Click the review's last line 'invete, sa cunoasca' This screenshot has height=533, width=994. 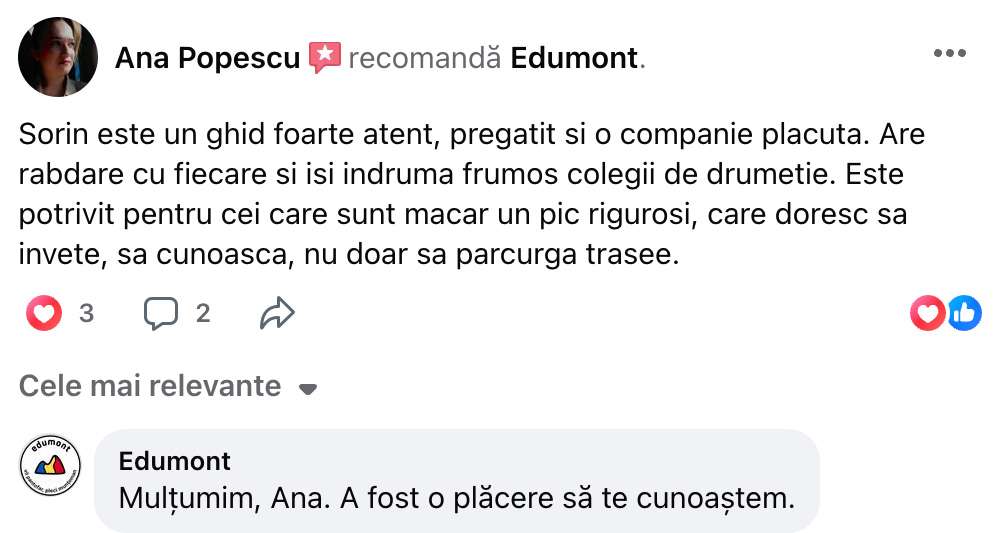click(x=349, y=255)
